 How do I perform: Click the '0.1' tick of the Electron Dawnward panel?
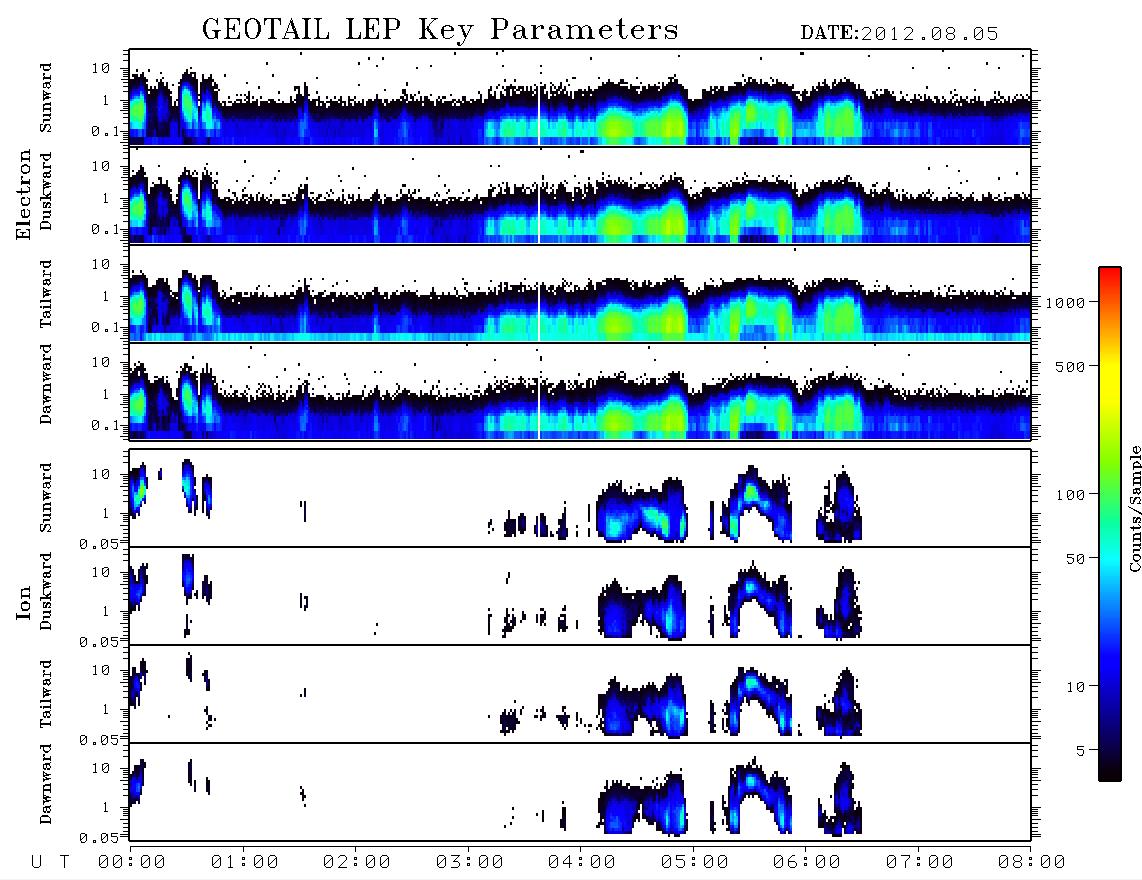[105, 425]
